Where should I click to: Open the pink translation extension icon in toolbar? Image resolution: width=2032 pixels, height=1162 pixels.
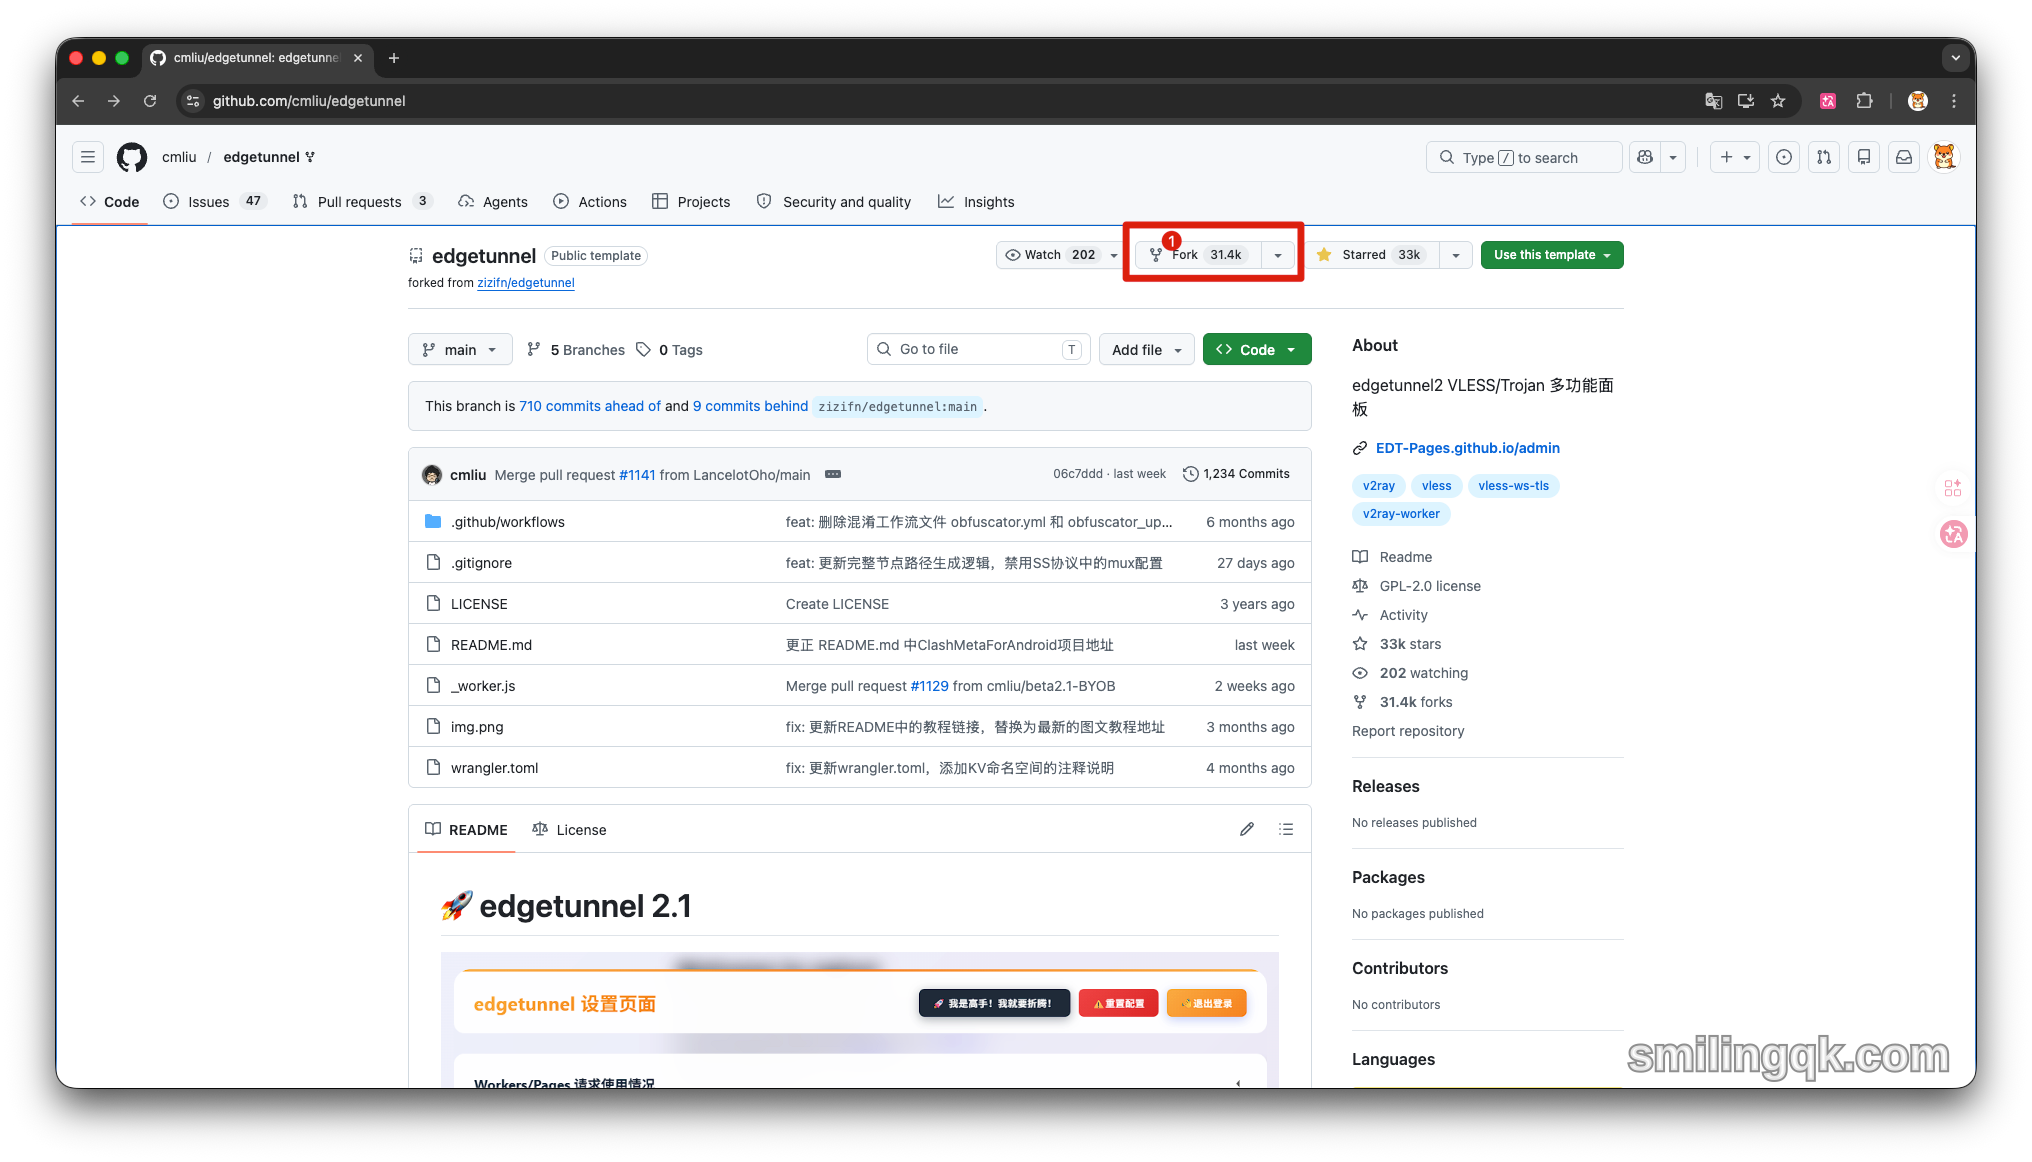click(x=1828, y=101)
